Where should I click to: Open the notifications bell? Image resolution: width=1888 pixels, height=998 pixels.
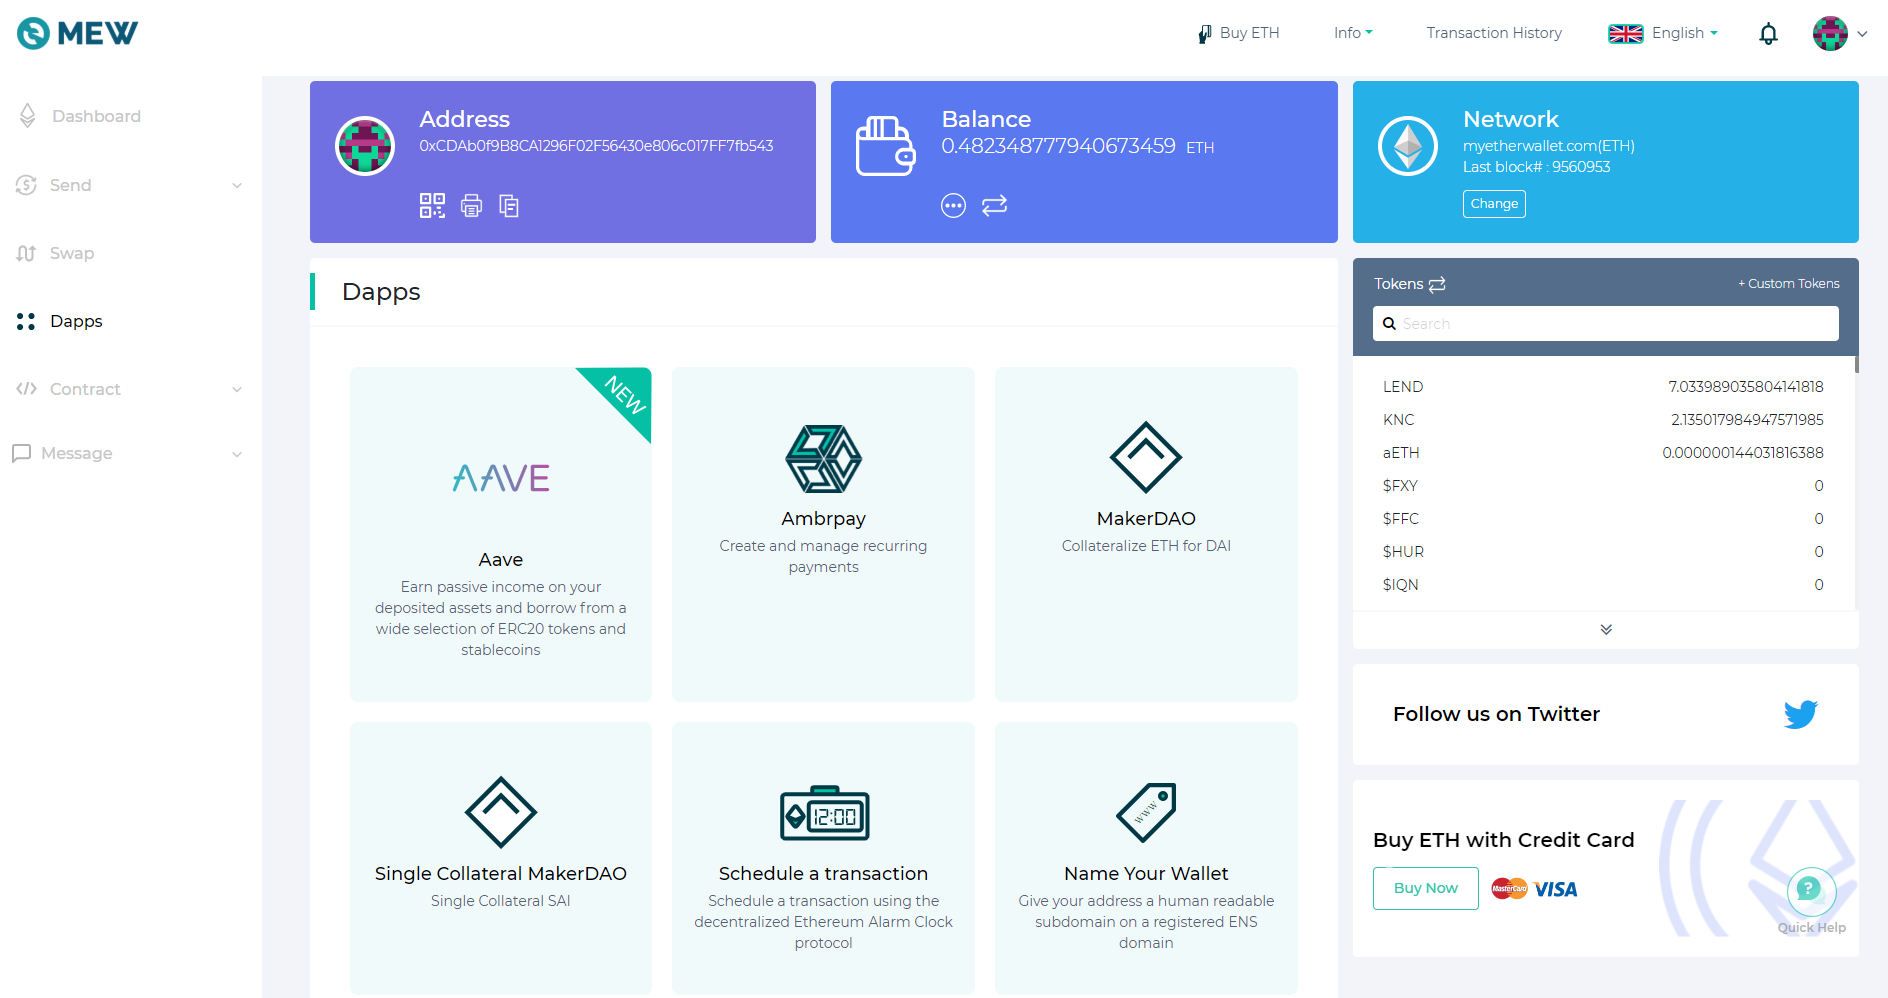(1768, 34)
